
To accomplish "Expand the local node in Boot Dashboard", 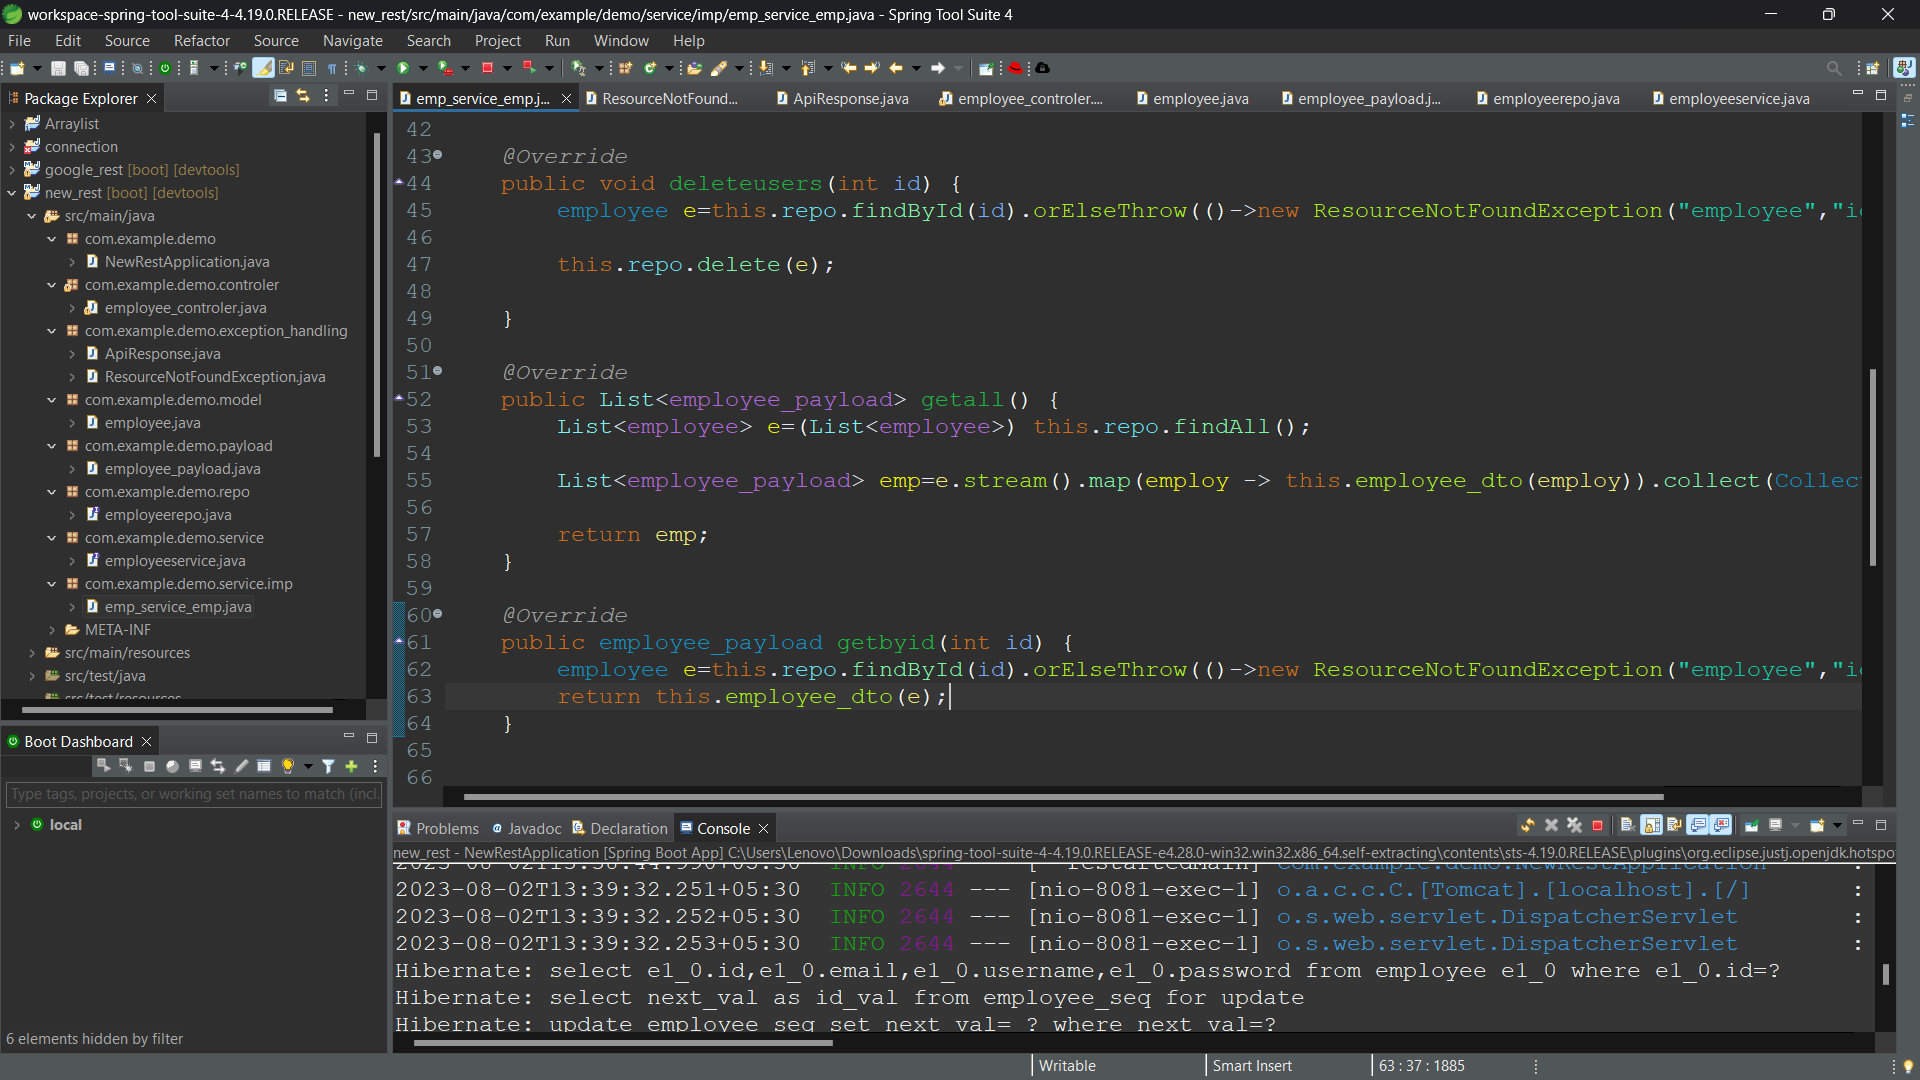I will 17,825.
